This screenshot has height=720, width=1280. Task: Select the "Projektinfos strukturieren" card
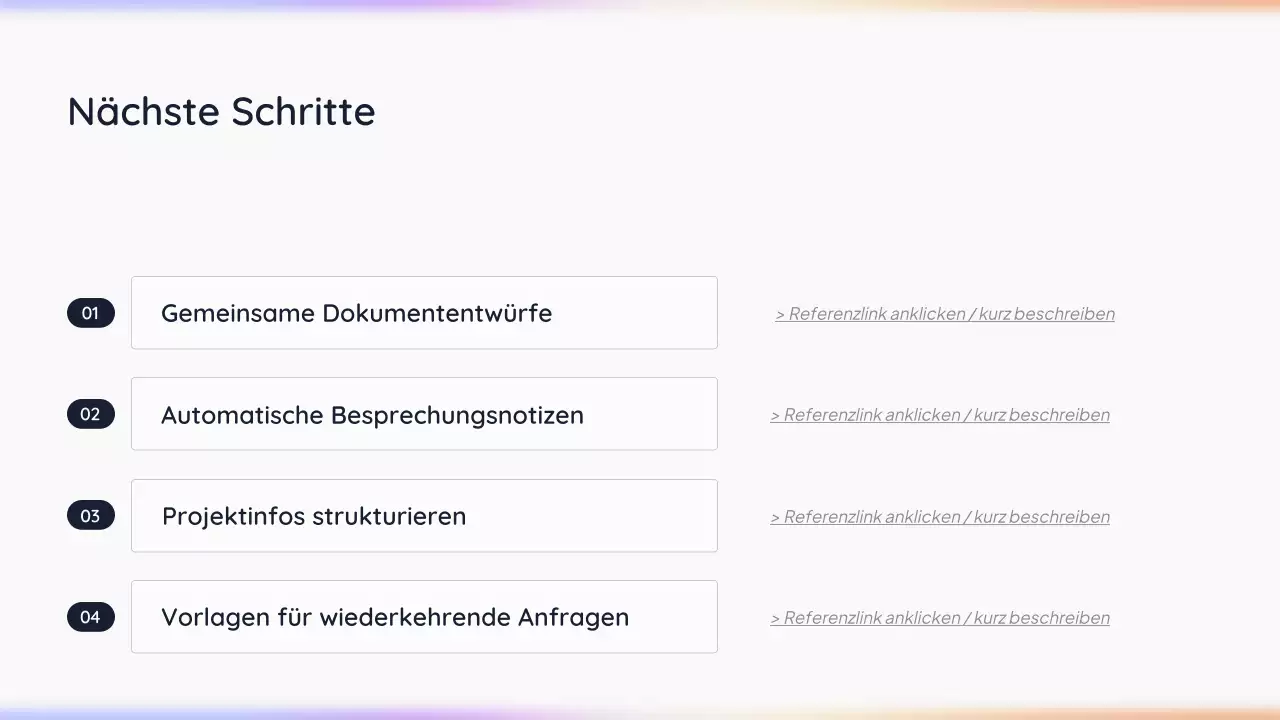(424, 516)
